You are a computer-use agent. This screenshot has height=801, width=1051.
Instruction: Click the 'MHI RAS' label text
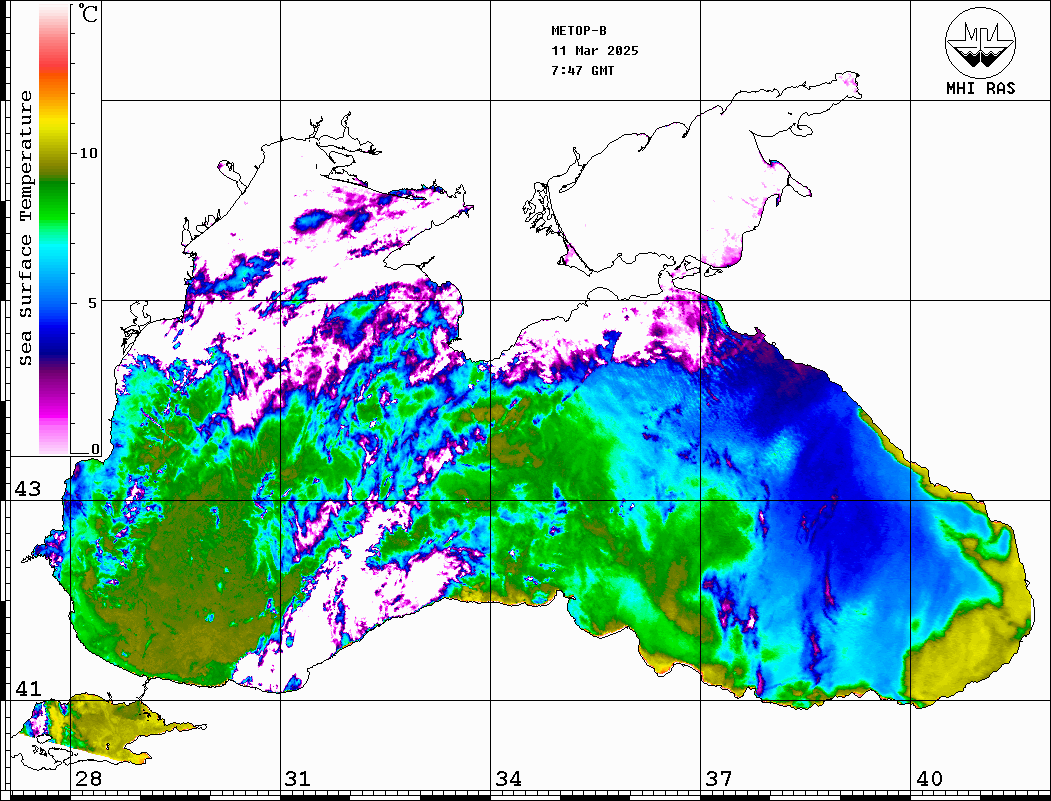click(980, 88)
